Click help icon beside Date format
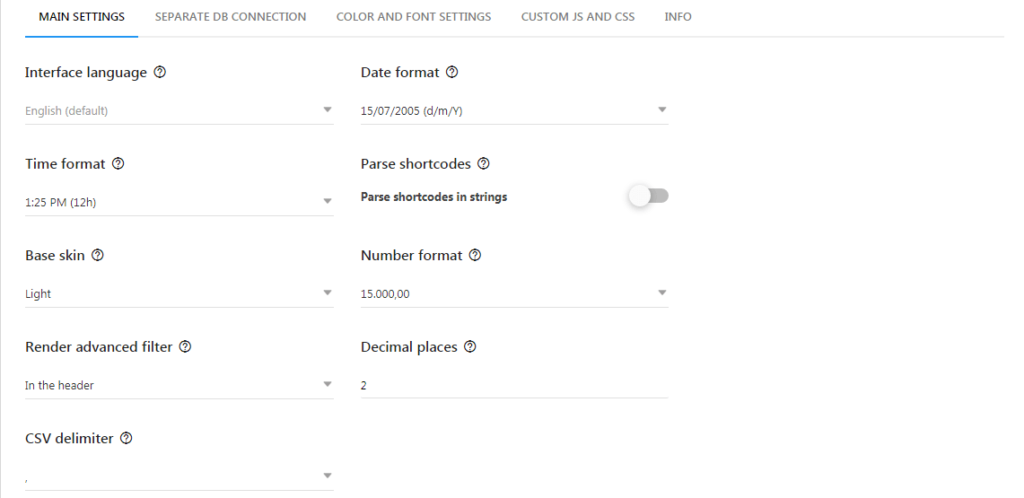 pyautogui.click(x=452, y=72)
